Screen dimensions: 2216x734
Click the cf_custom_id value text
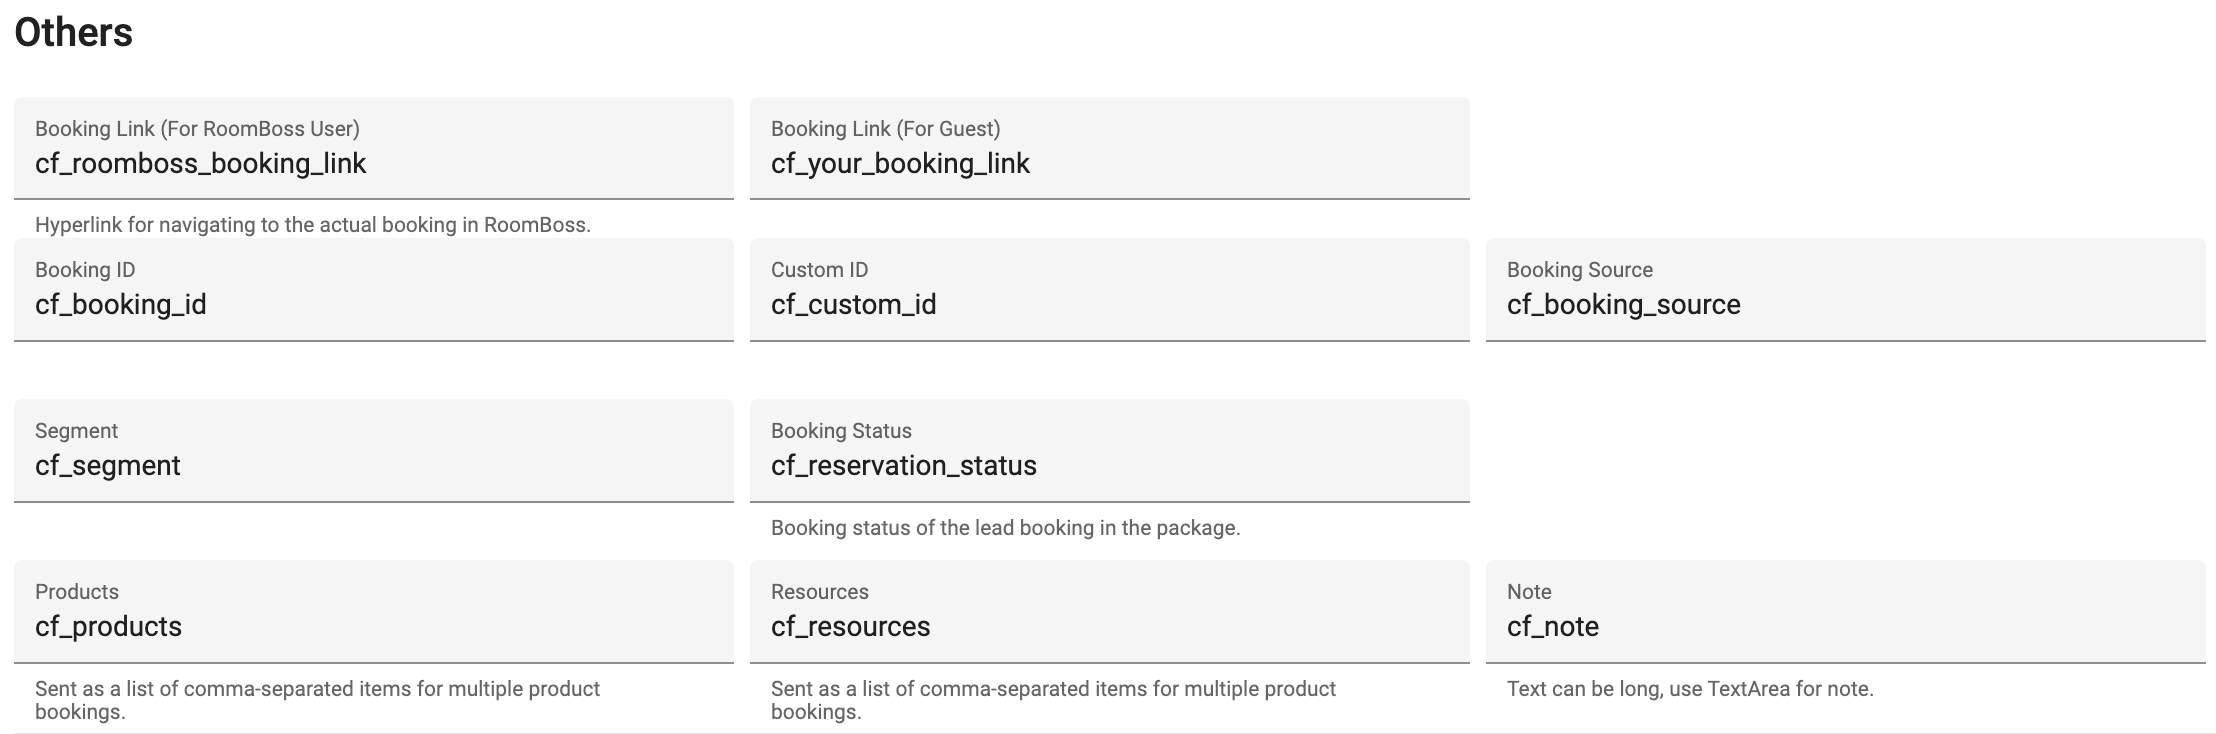click(854, 305)
